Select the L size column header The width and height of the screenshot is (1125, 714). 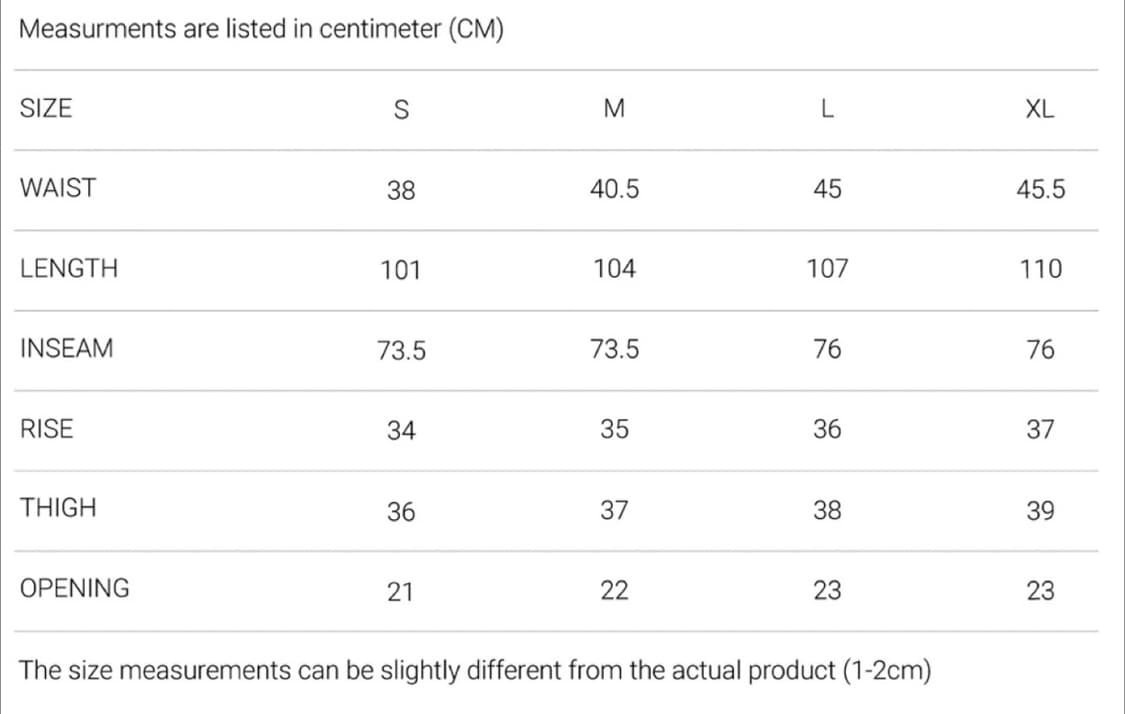click(827, 108)
